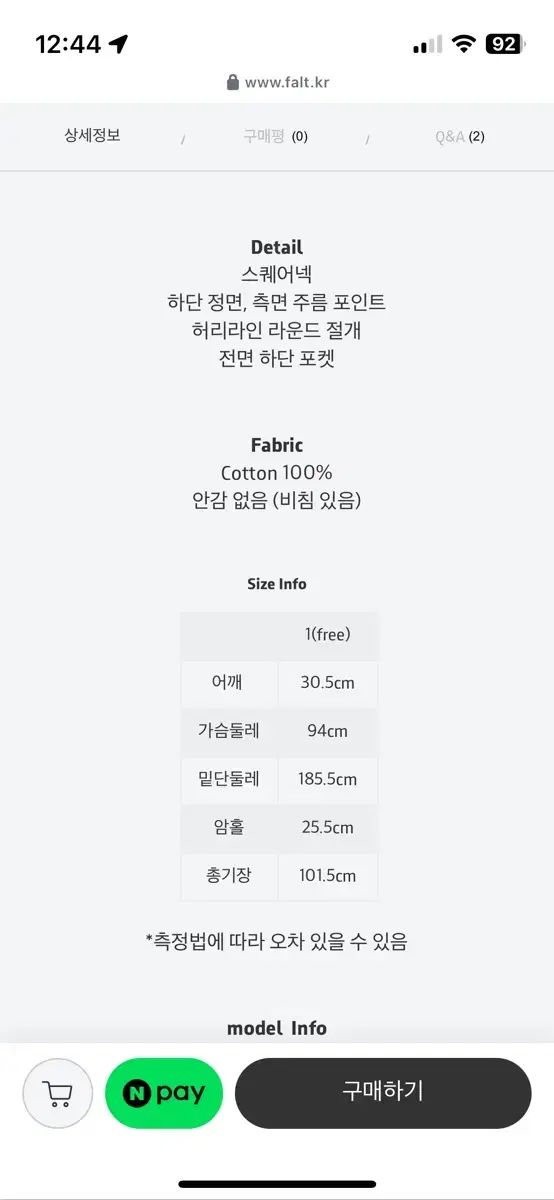The width and height of the screenshot is (554, 1200).
Task: Tap the 구매하기 purchase button
Action: (x=383, y=1093)
